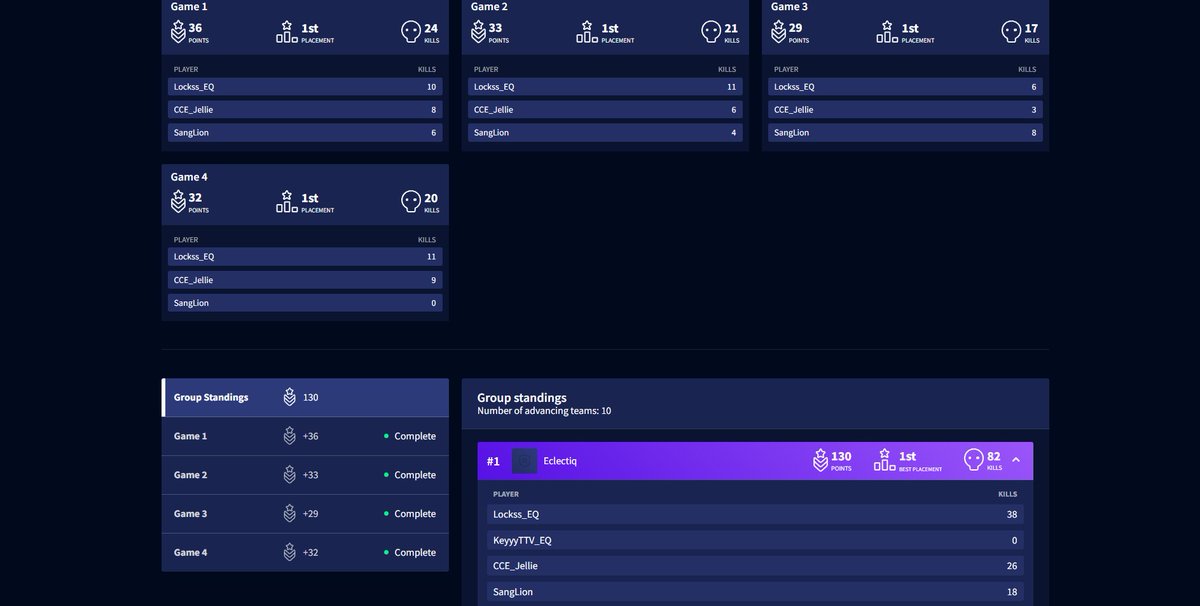
Task: Click SangLion row in Game 3
Action: click(905, 133)
